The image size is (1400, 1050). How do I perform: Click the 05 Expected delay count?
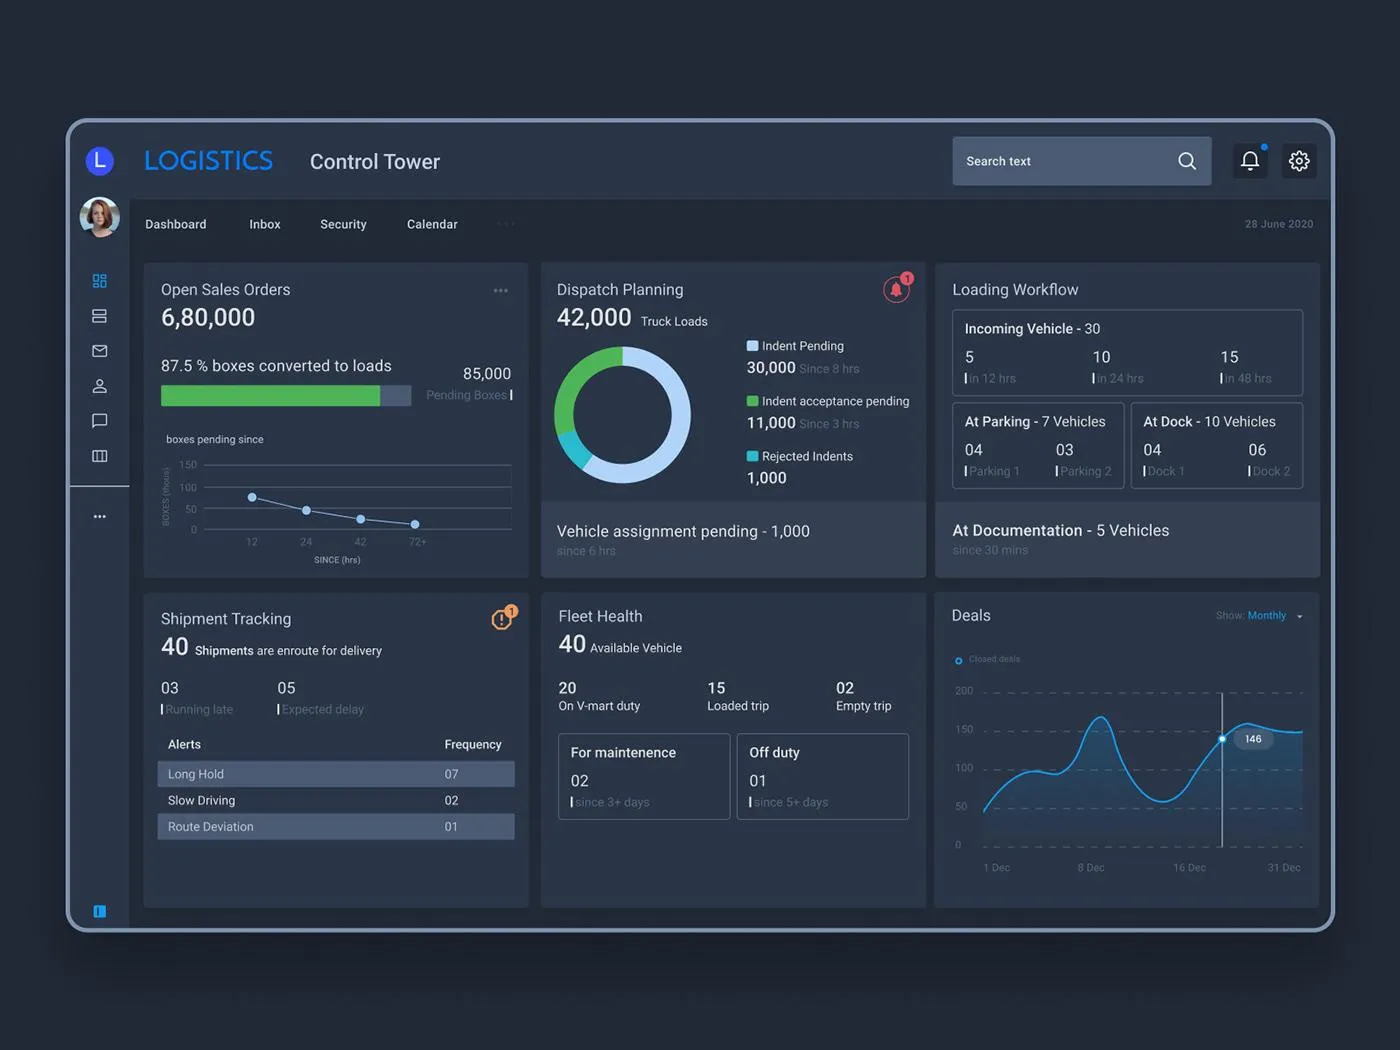(x=286, y=688)
